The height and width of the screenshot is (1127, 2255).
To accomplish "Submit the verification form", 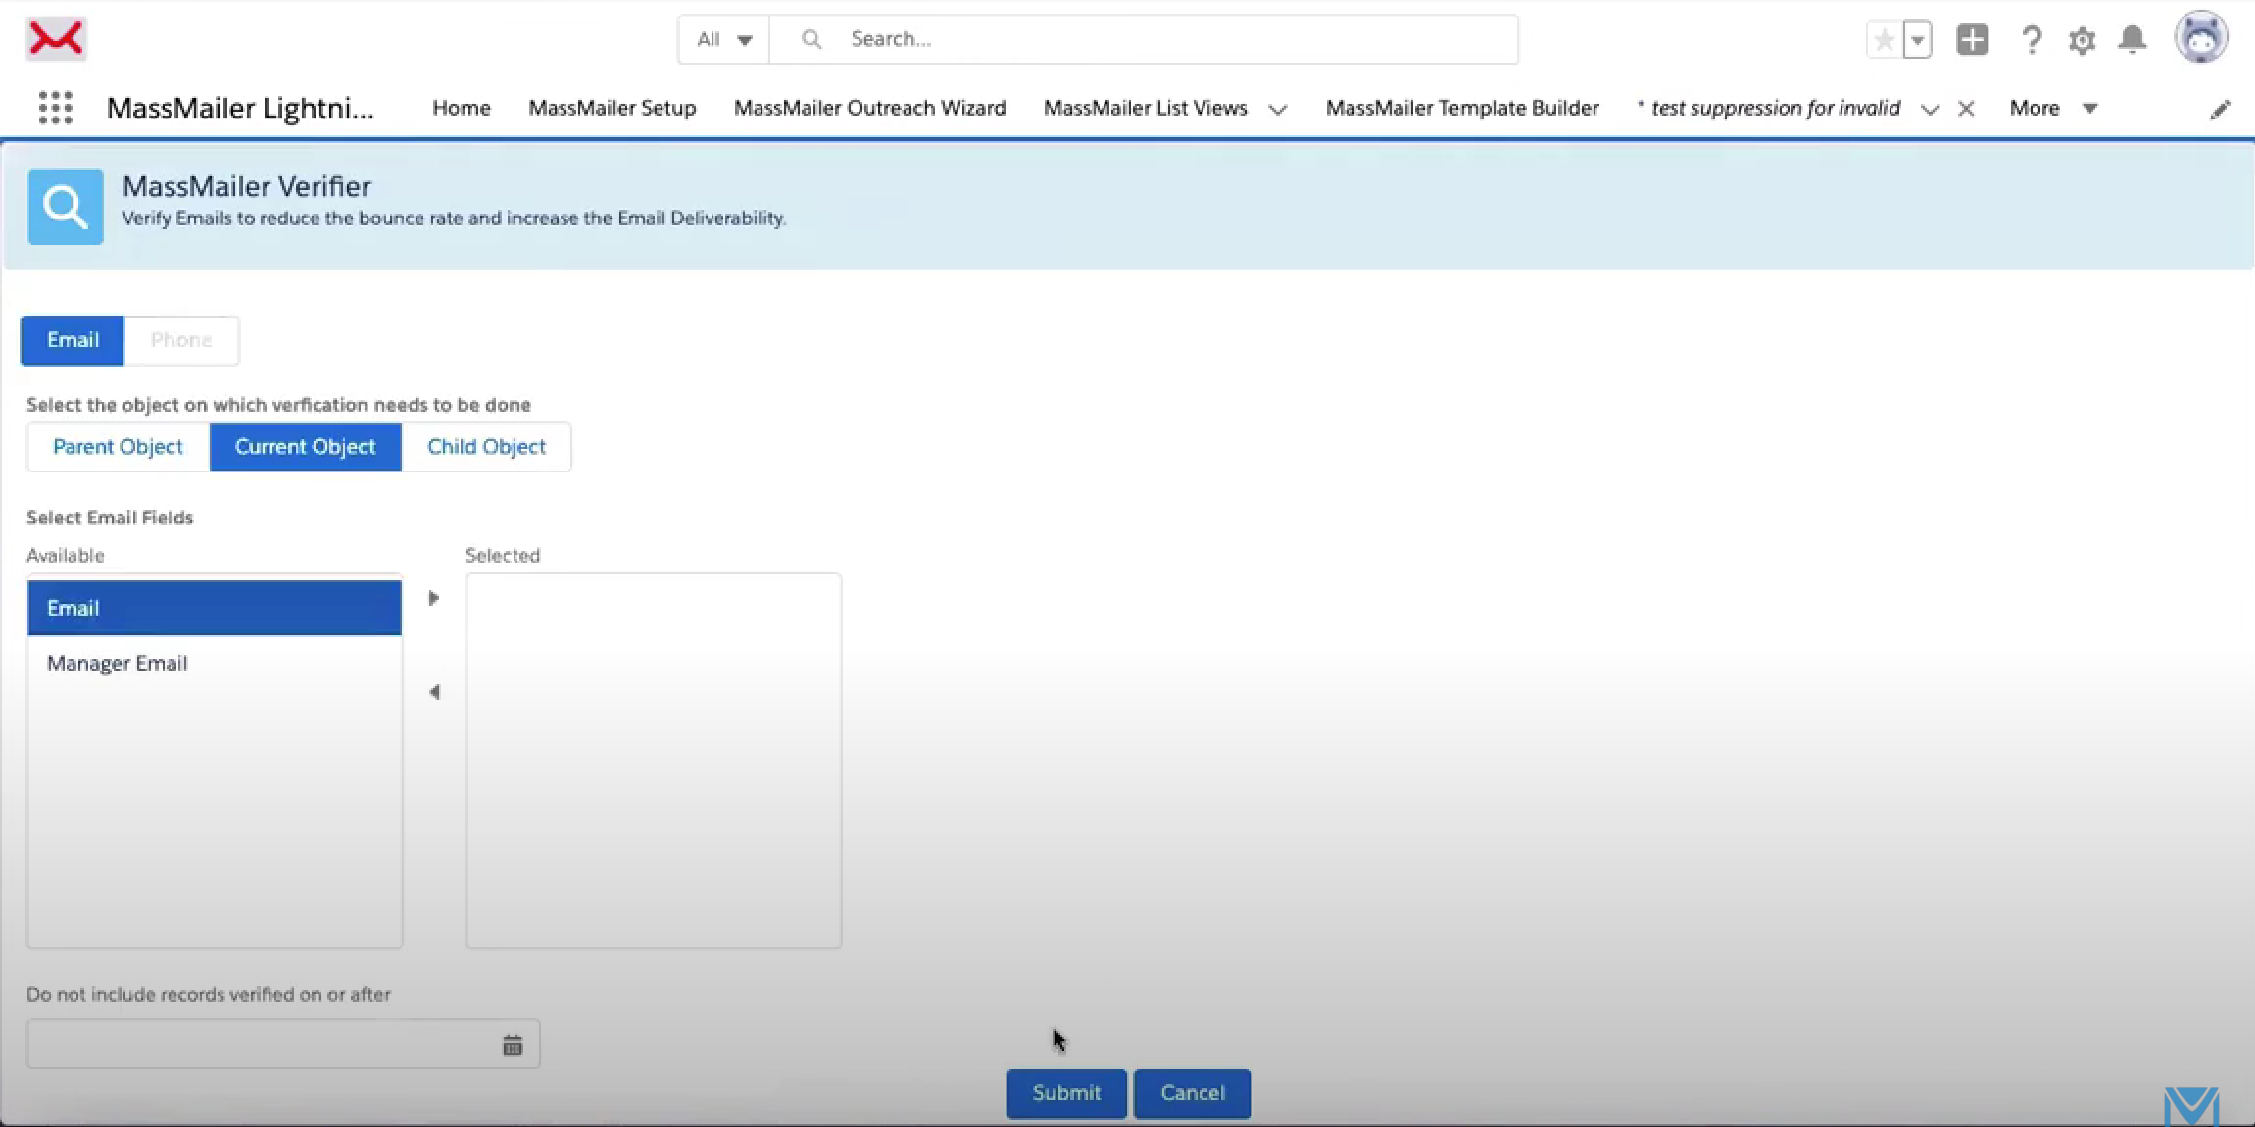I will [1066, 1093].
